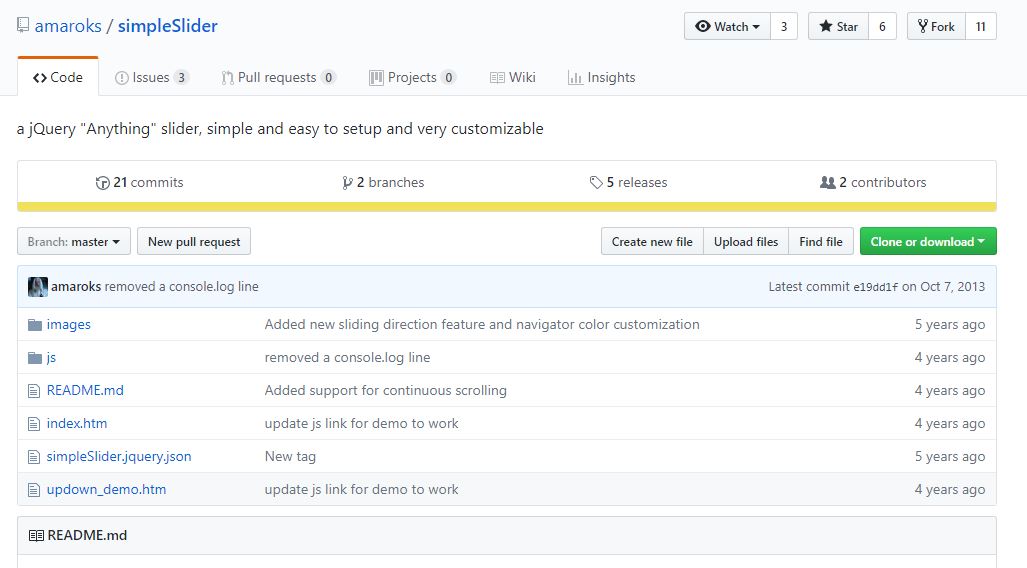Screen dimensions: 1027x568
Task: Click the commits history clock icon
Action: point(102,183)
